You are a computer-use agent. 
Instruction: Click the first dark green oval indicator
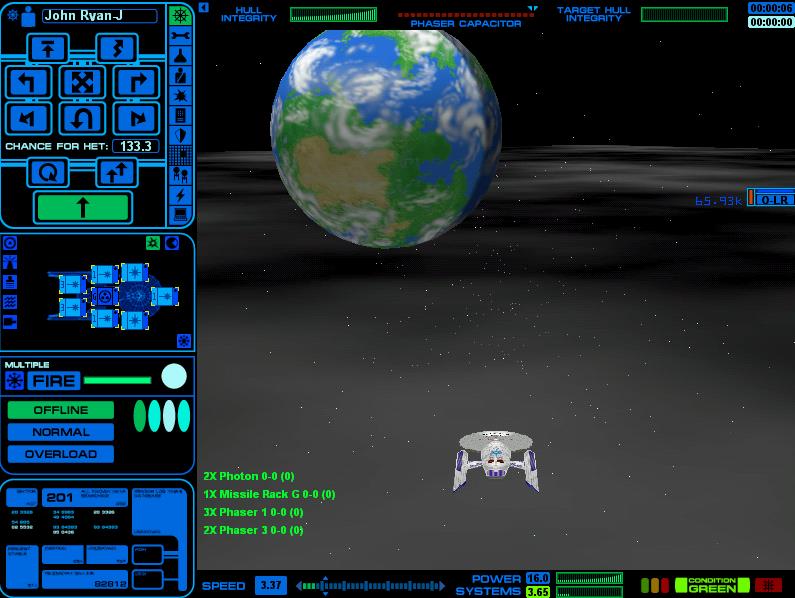(139, 416)
